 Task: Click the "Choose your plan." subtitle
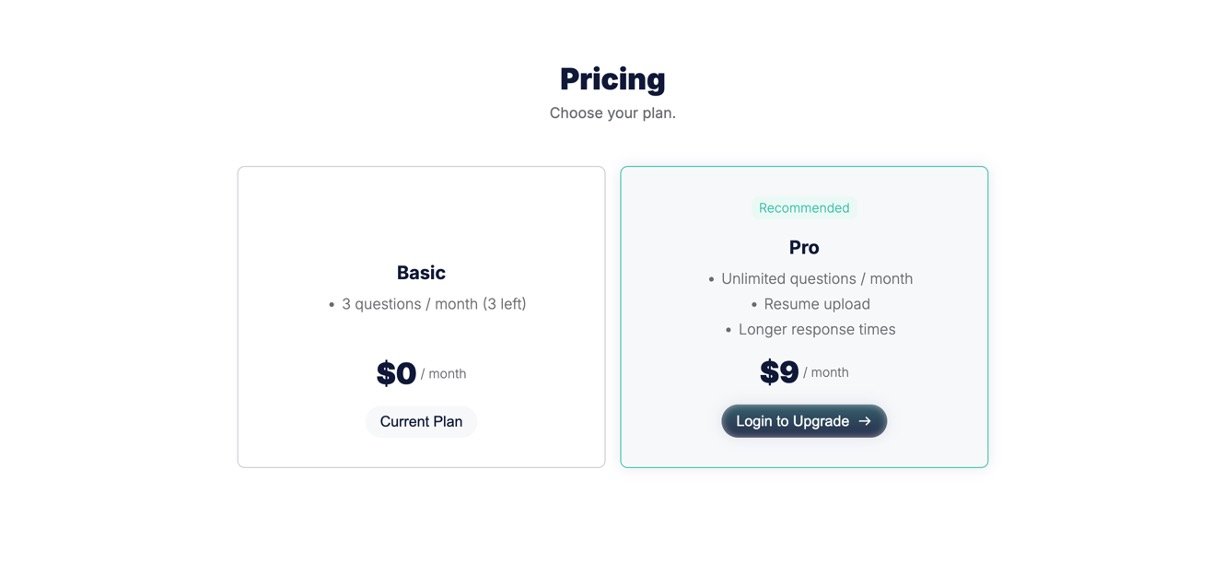pos(612,113)
